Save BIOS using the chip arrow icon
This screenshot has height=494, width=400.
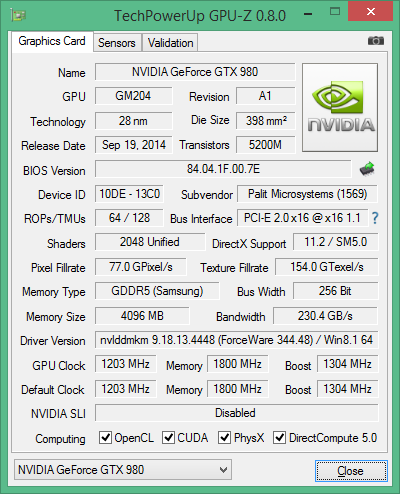pos(367,169)
